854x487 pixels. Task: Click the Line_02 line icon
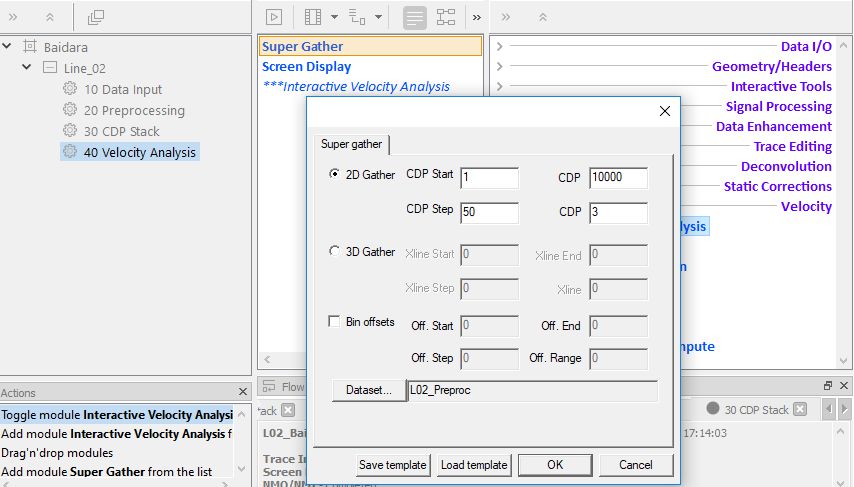50,68
